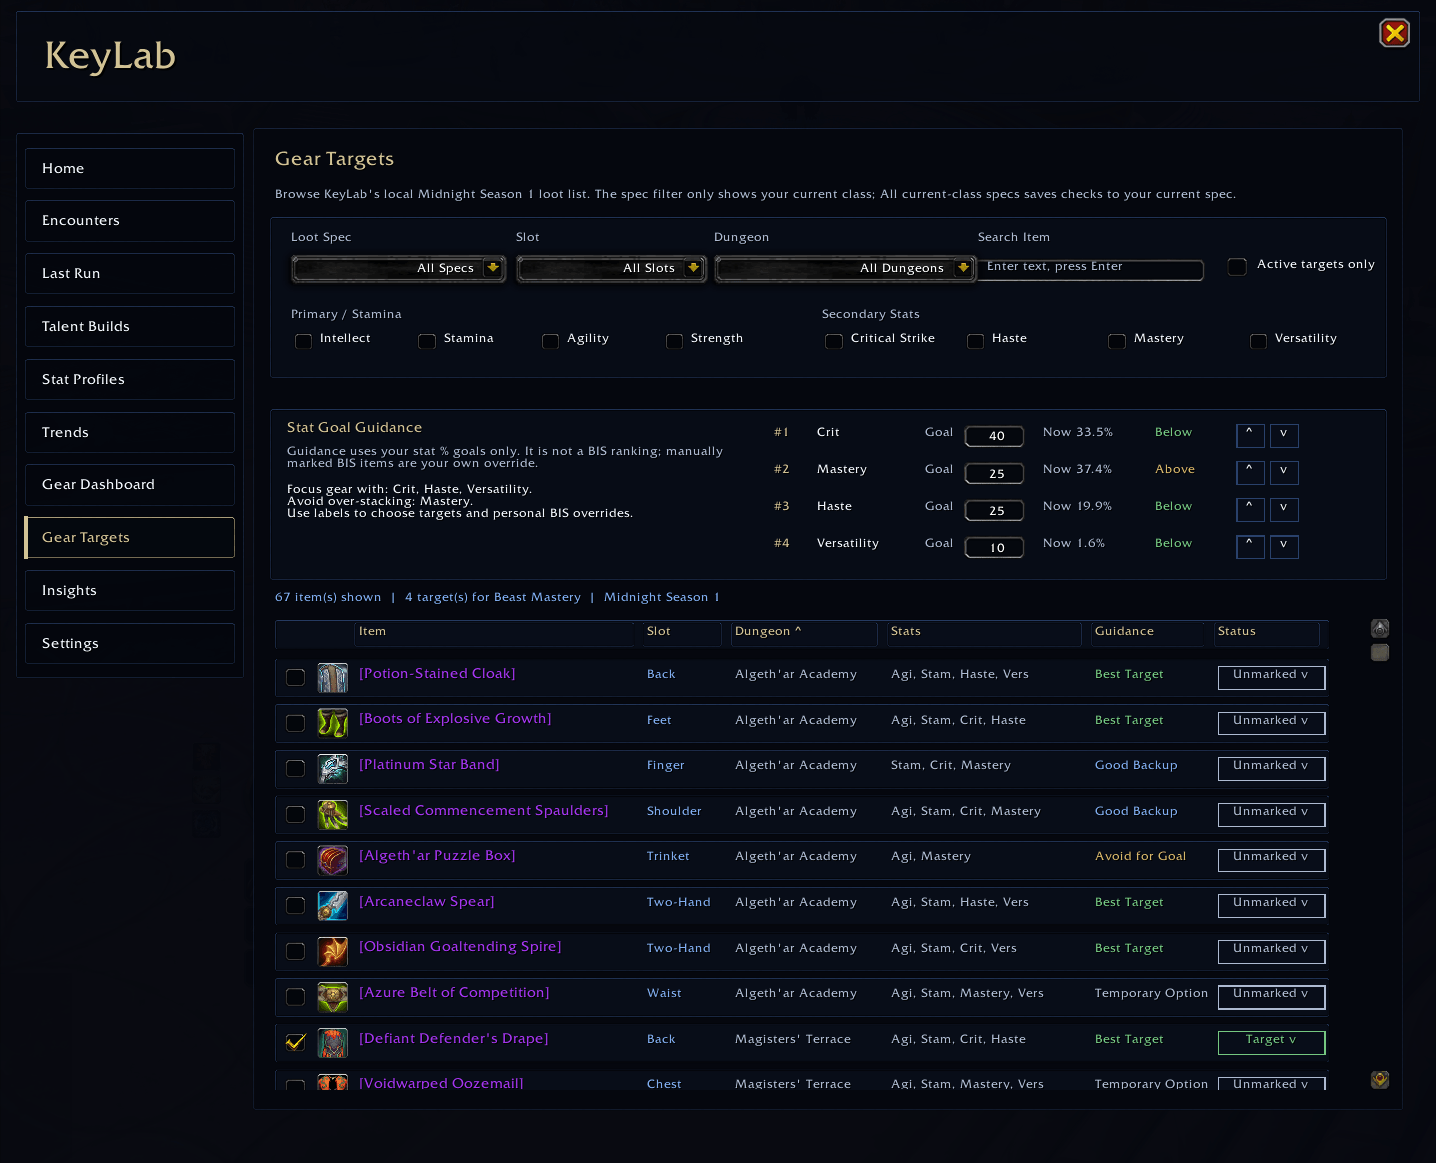The width and height of the screenshot is (1436, 1163).
Task: Open status dropdown for Algeth'ar Puzzle Box
Action: click(1271, 859)
